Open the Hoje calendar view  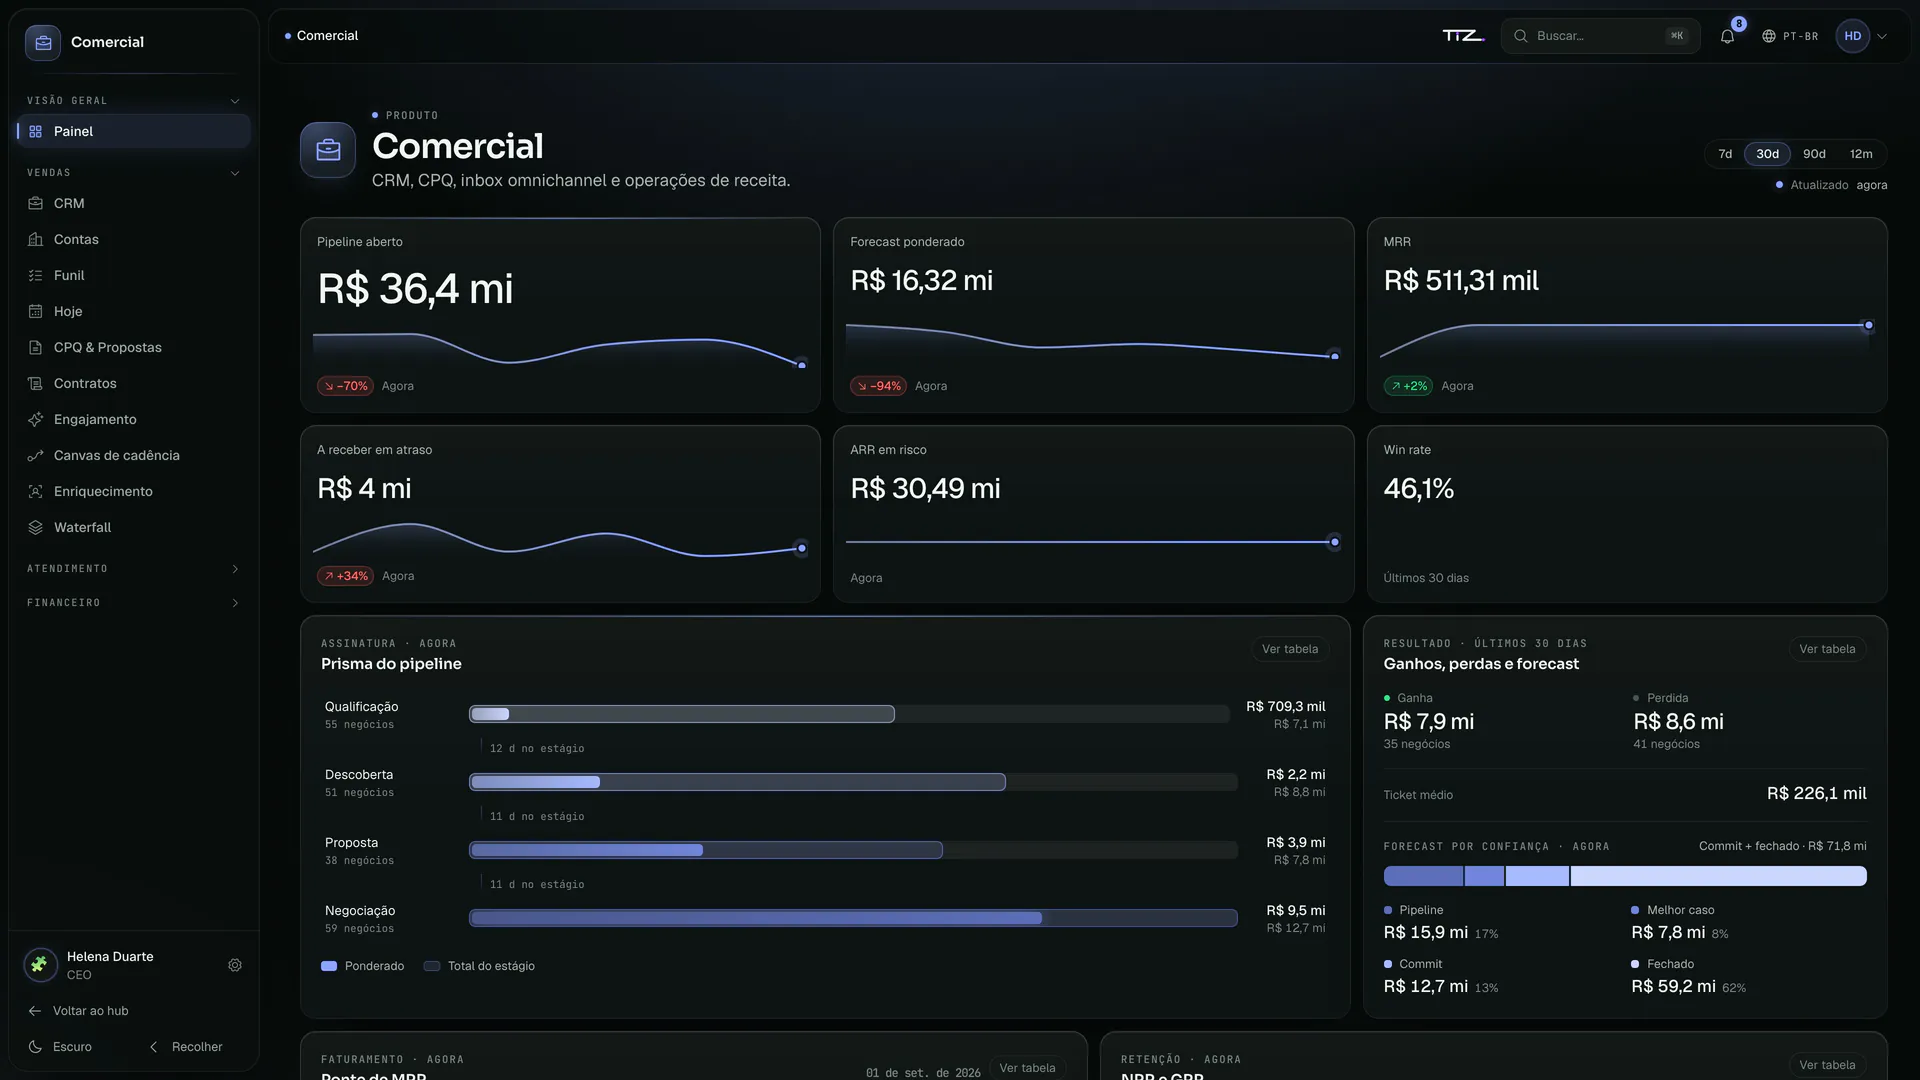coord(132,311)
